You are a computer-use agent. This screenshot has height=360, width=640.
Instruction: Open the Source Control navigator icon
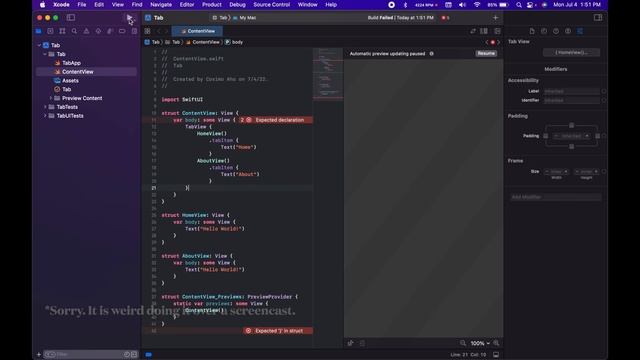coord(50,31)
